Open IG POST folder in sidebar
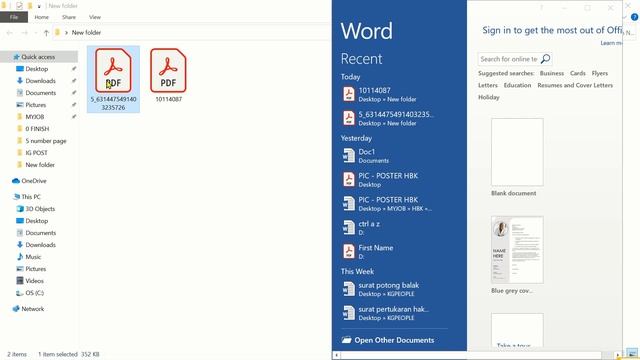The image size is (640, 360). click(x=36, y=153)
